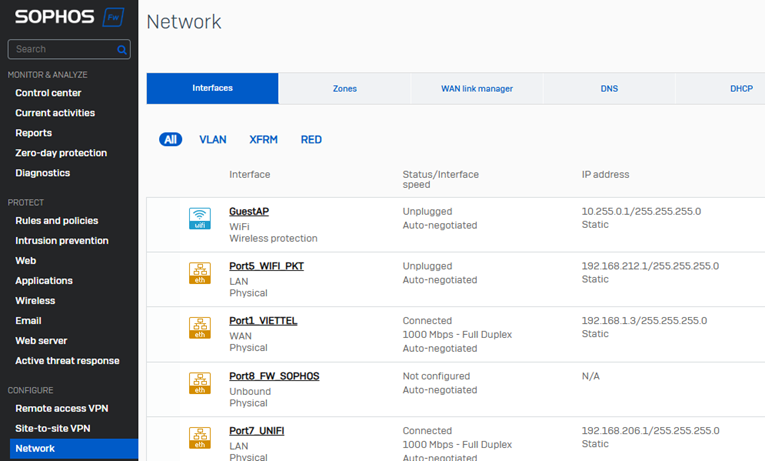The width and height of the screenshot is (765, 461).
Task: Open the GuestAP interface link
Action: coord(248,212)
